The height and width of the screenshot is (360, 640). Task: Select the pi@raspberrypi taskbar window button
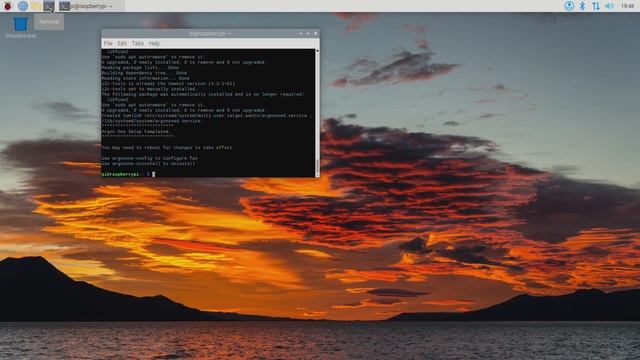[x=91, y=6]
